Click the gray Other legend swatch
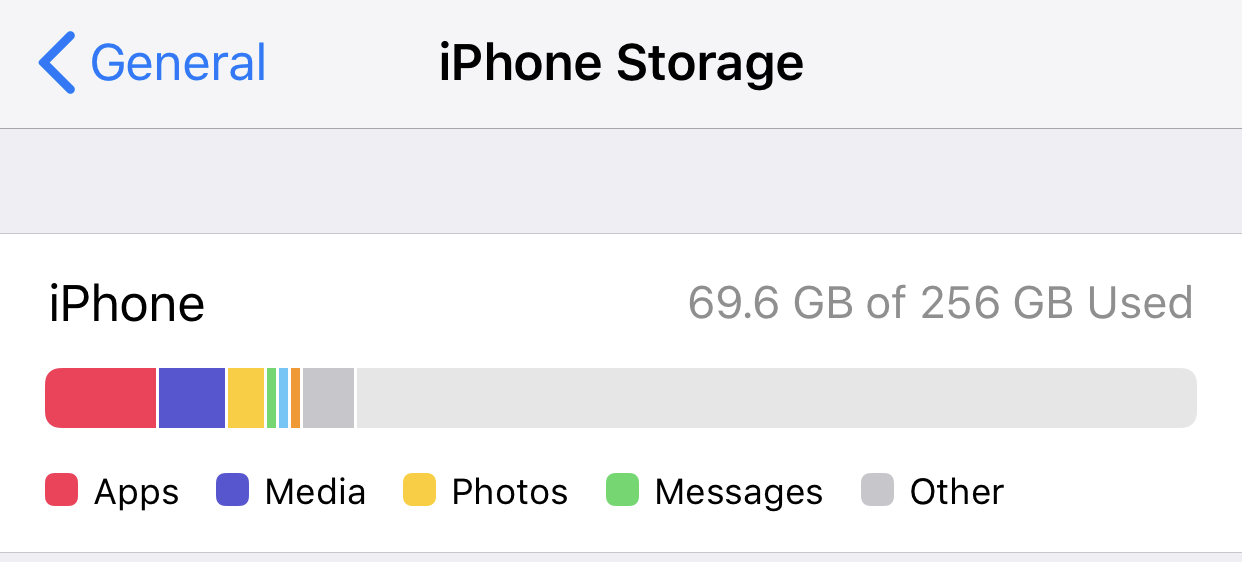 (x=877, y=490)
